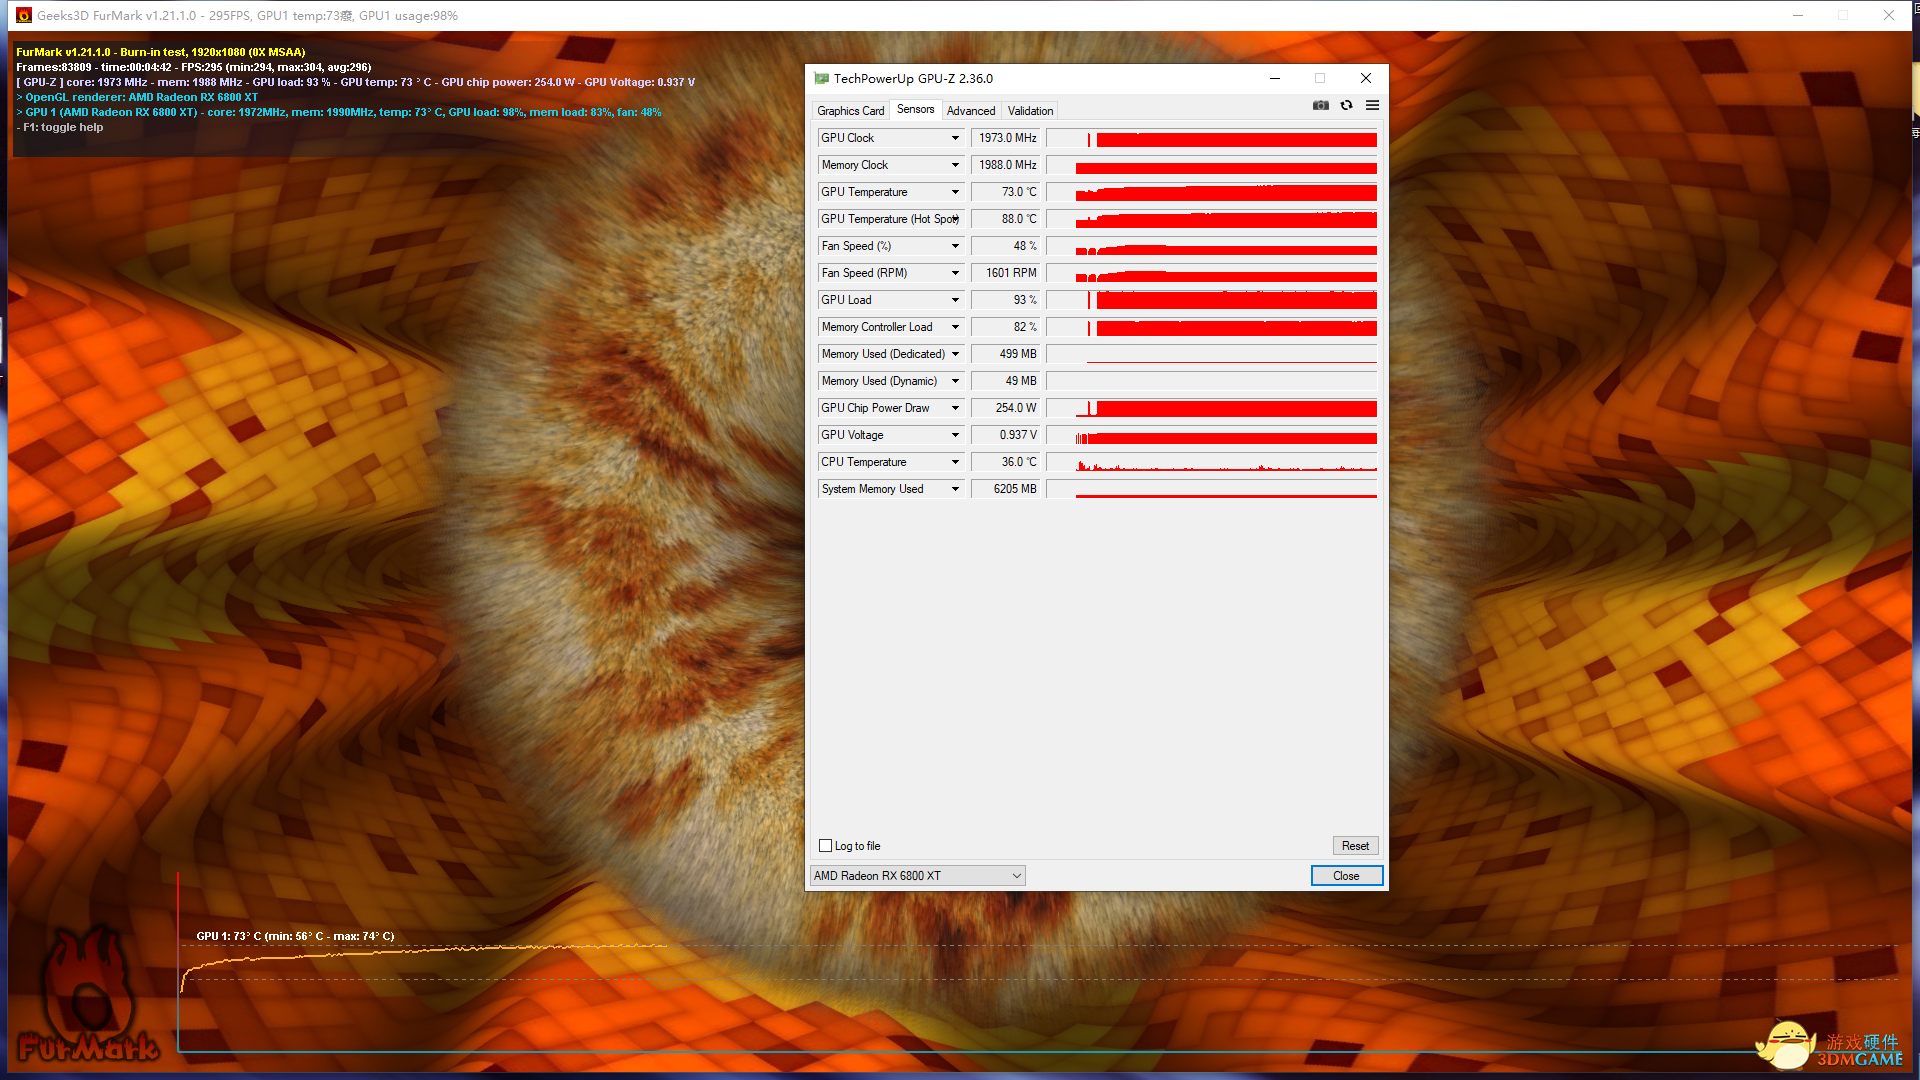This screenshot has height=1080, width=1920.
Task: Click the OpenGL renderer line in FurMark
Action: 137,97
